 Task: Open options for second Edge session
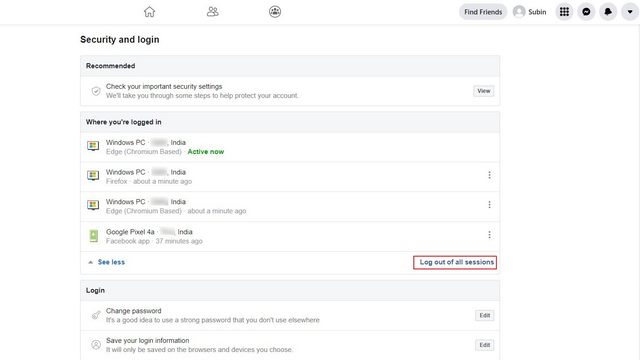[489, 205]
